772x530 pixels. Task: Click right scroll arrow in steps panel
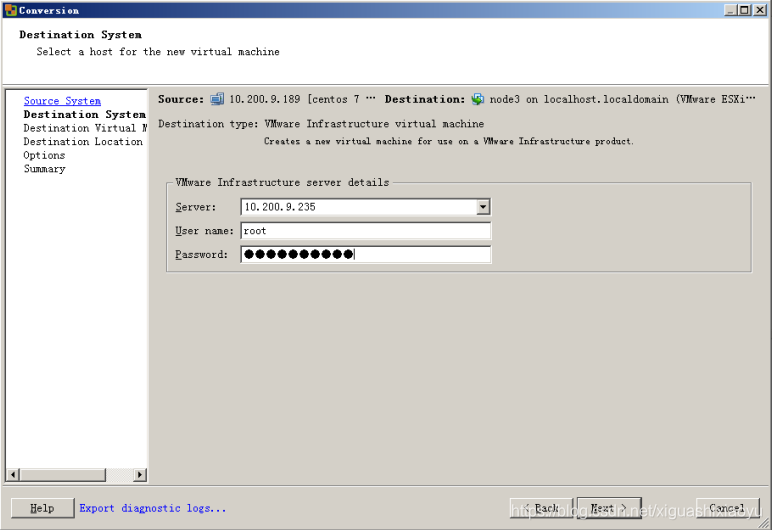[140, 475]
